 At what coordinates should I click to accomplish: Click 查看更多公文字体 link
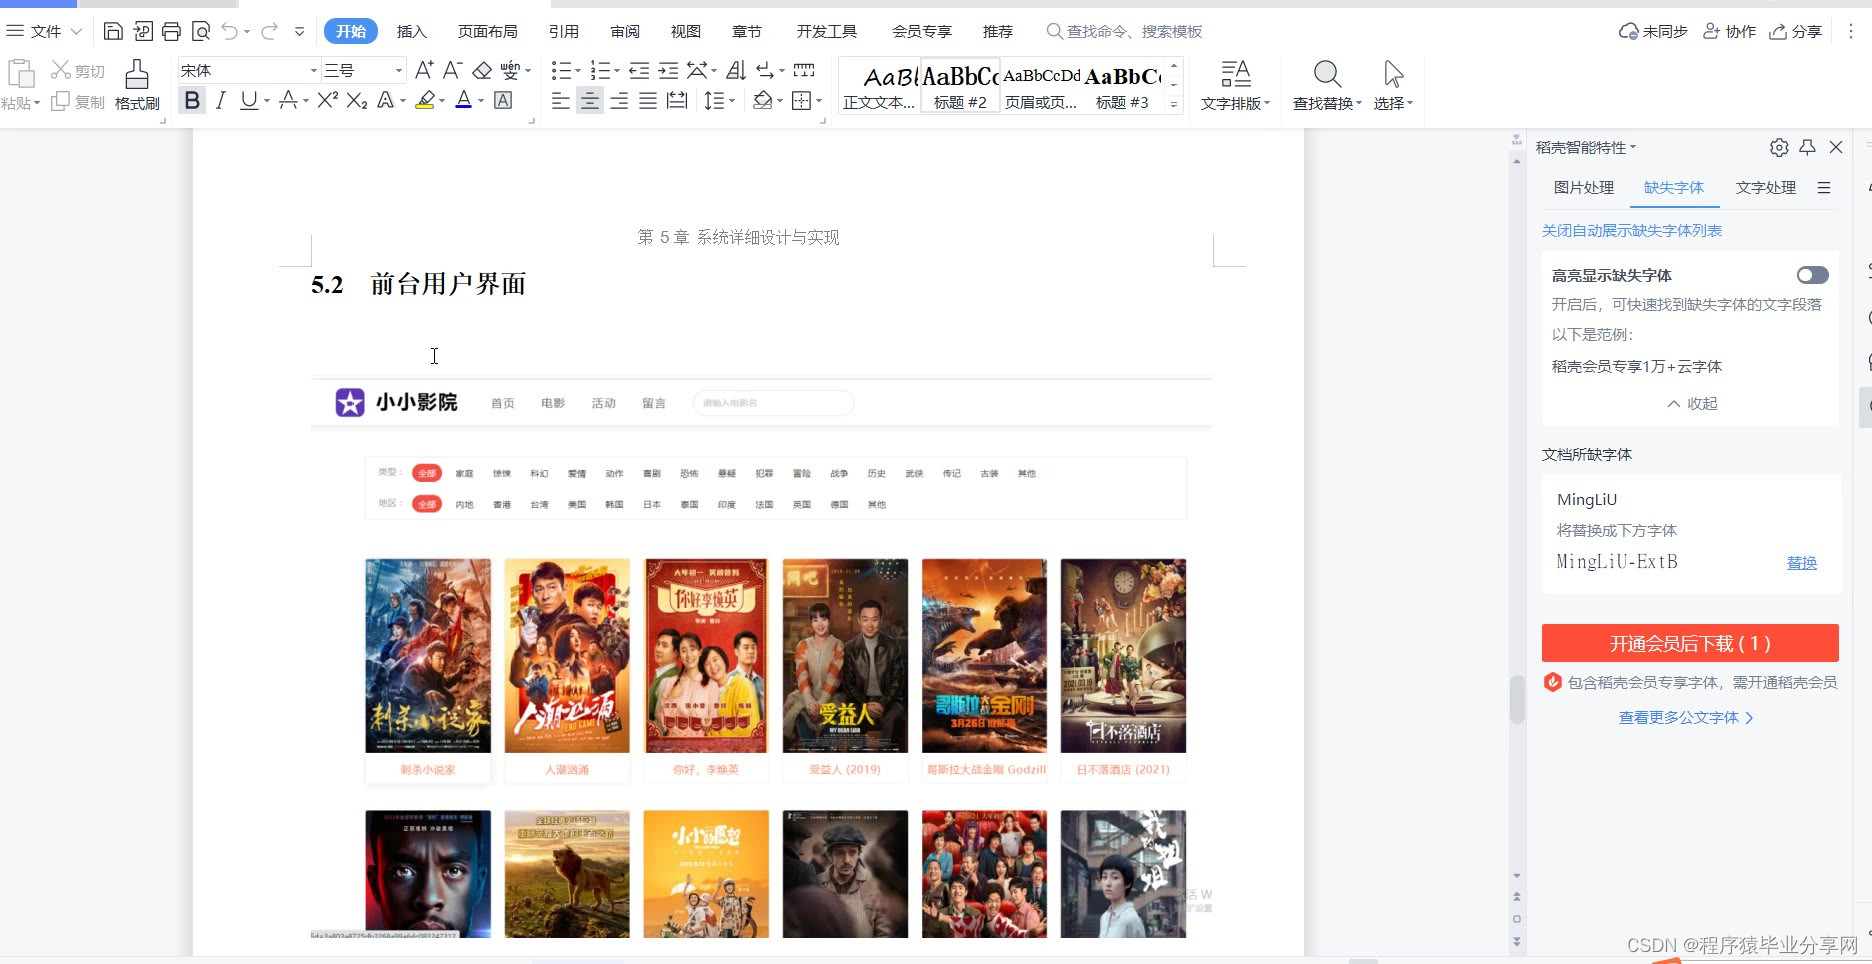1685,718
